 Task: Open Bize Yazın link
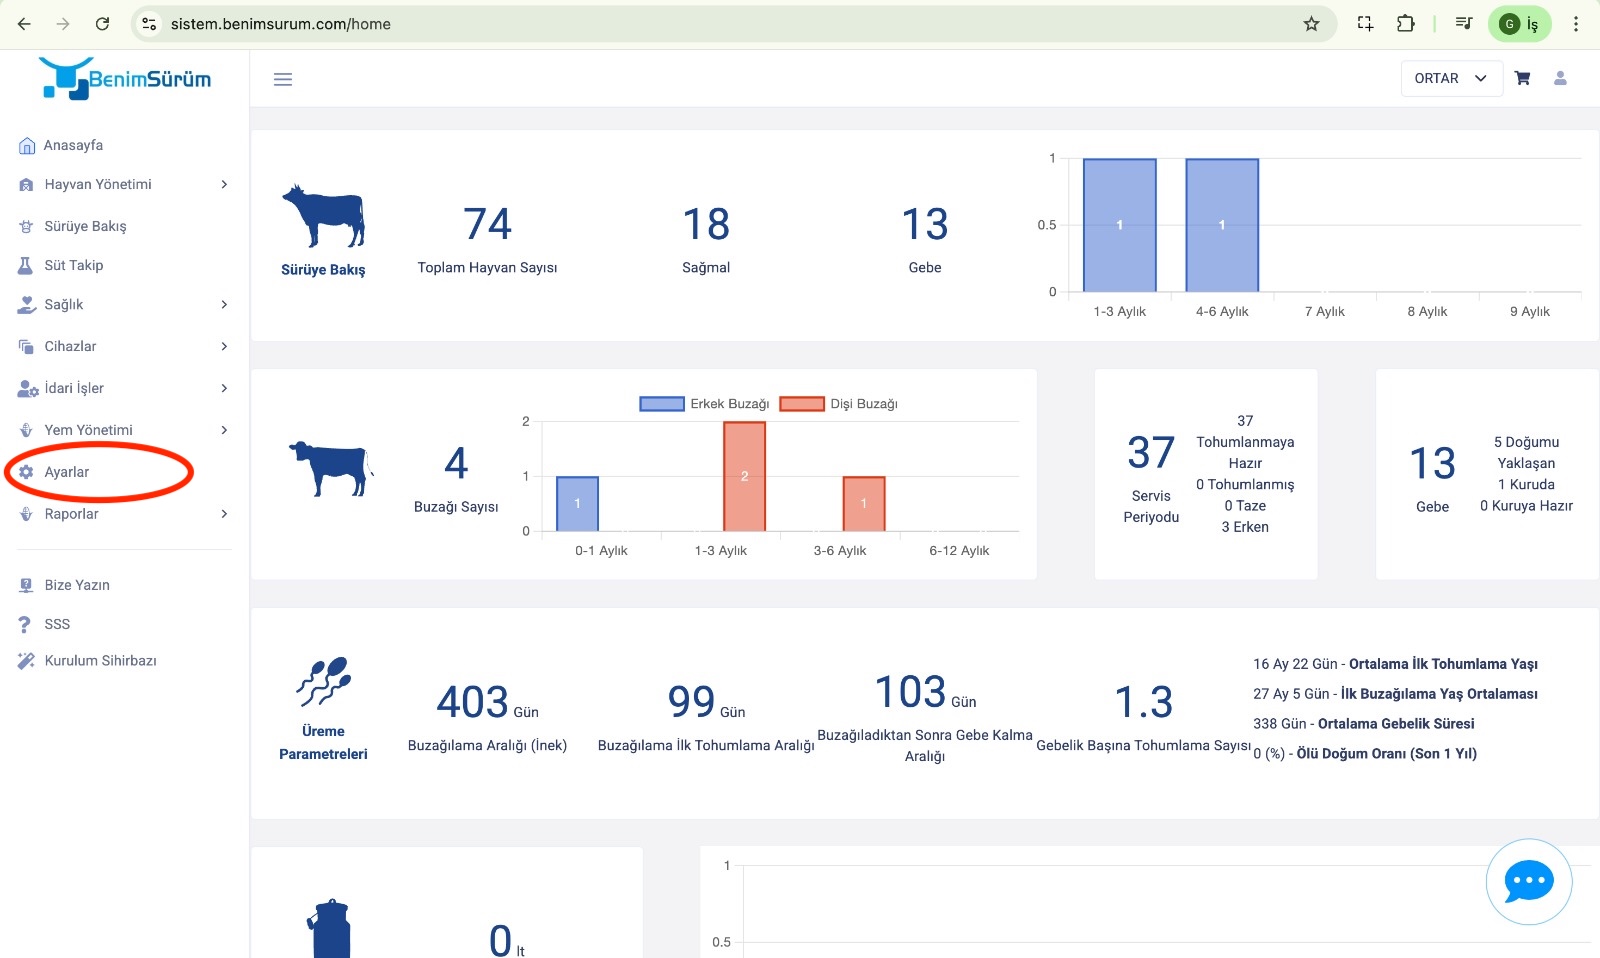(x=76, y=585)
